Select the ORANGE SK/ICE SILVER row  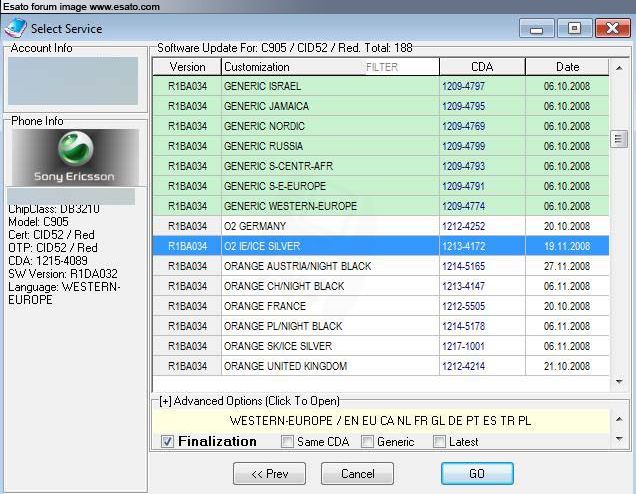[x=381, y=346]
